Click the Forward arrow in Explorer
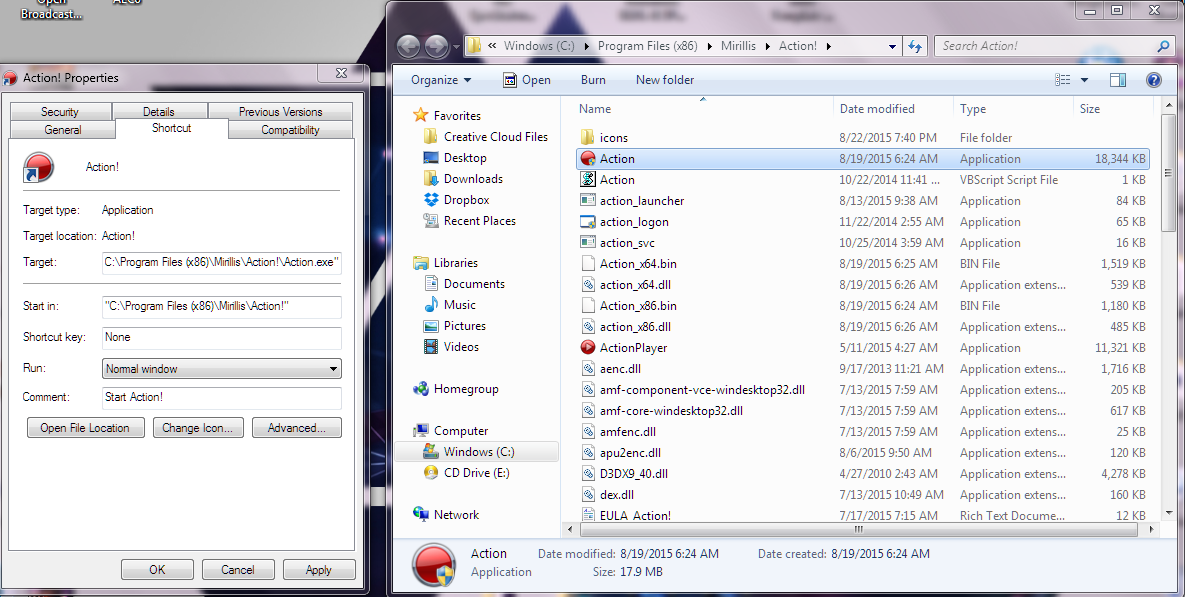The height and width of the screenshot is (597, 1185). click(x=437, y=46)
